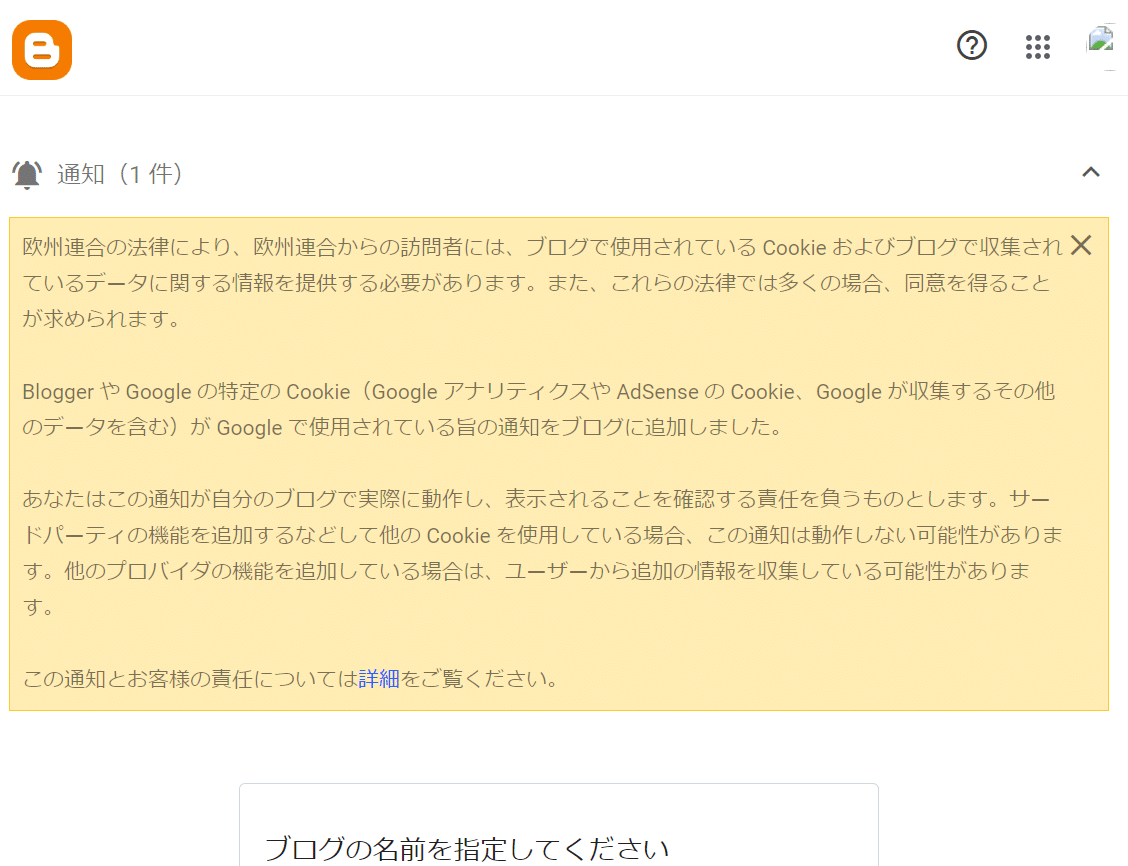This screenshot has width=1128, height=866.
Task: Click the orange Blogger logo
Action: tap(42, 50)
